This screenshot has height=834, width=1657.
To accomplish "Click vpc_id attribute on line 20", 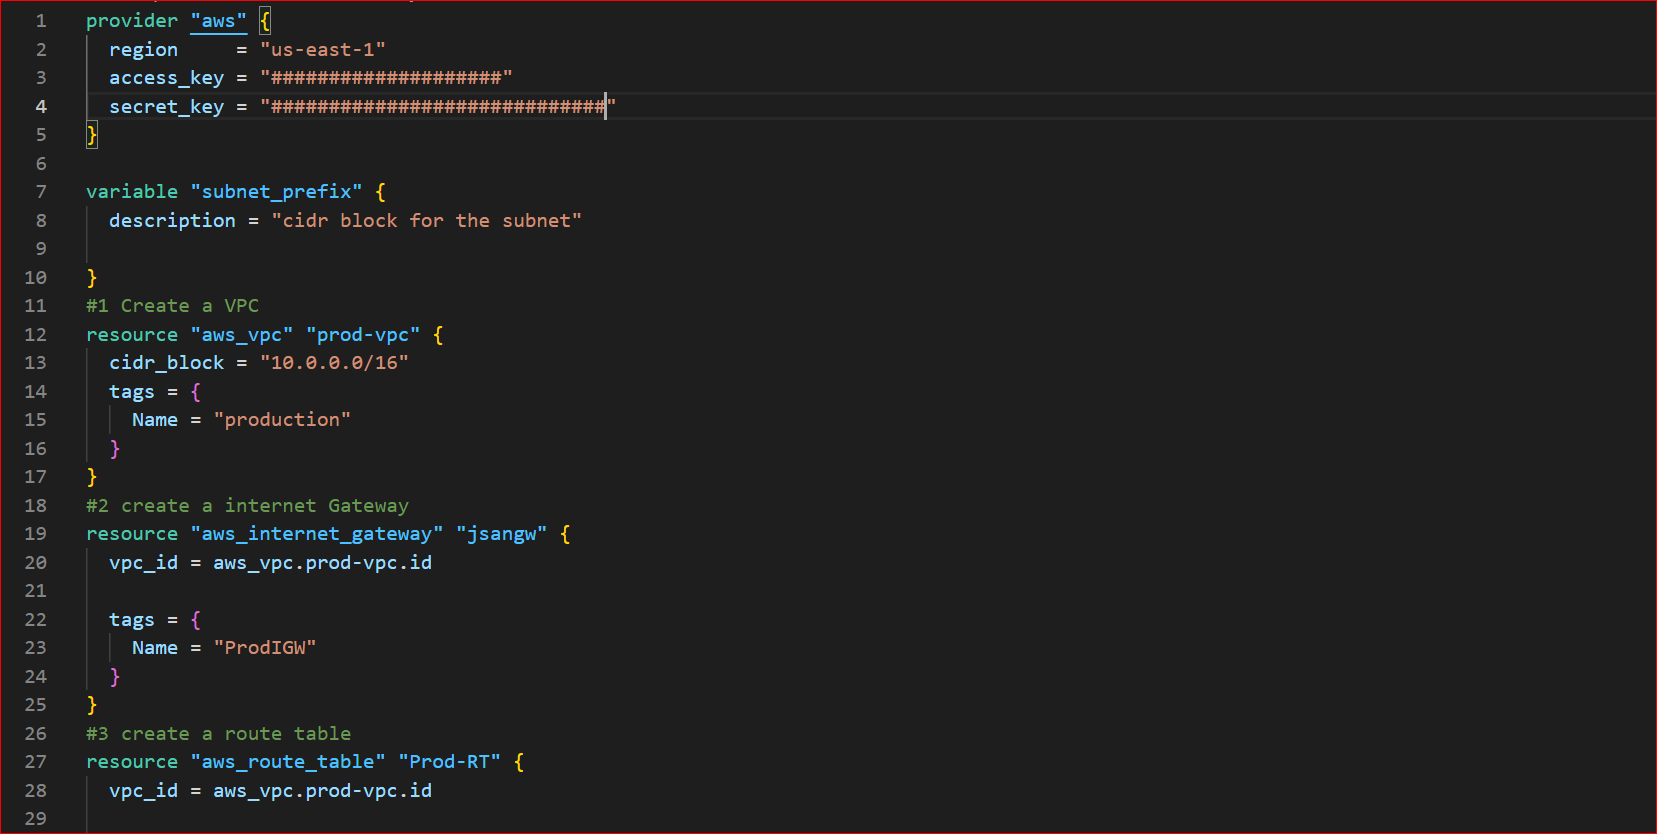I will pyautogui.click(x=144, y=562).
